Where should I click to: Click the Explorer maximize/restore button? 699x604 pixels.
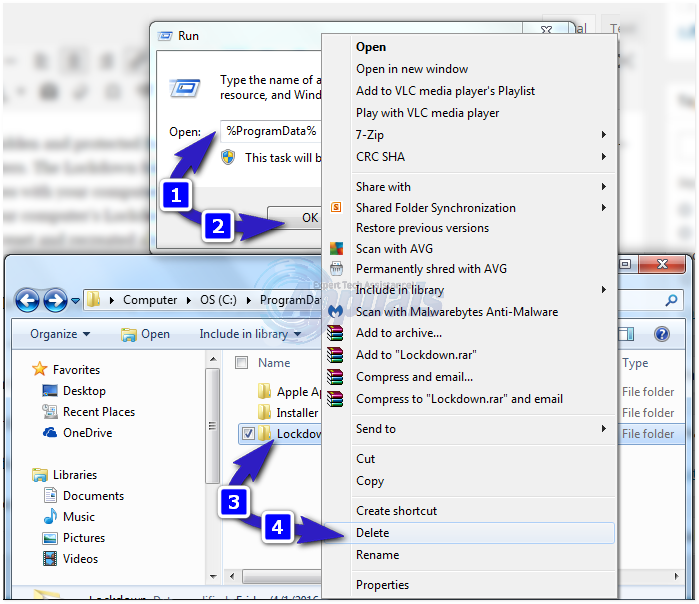point(625,264)
